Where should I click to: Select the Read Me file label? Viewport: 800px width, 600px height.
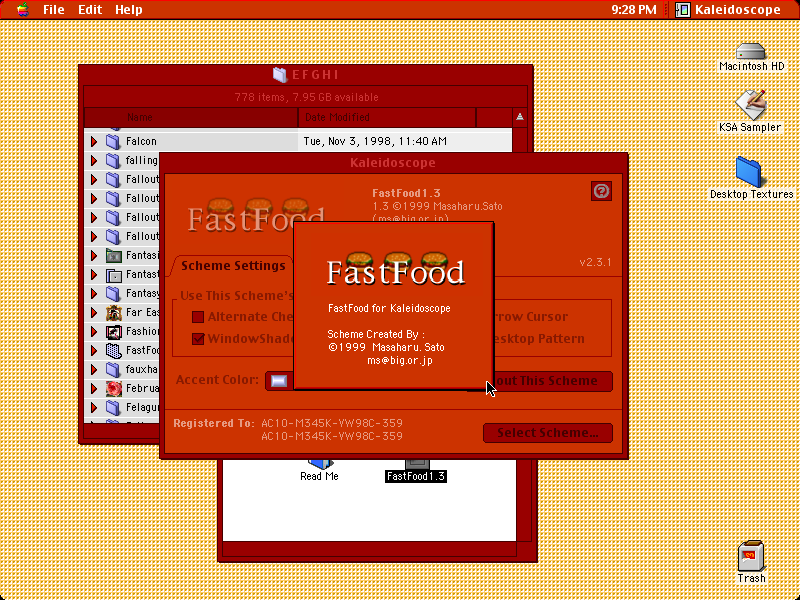[x=319, y=477]
